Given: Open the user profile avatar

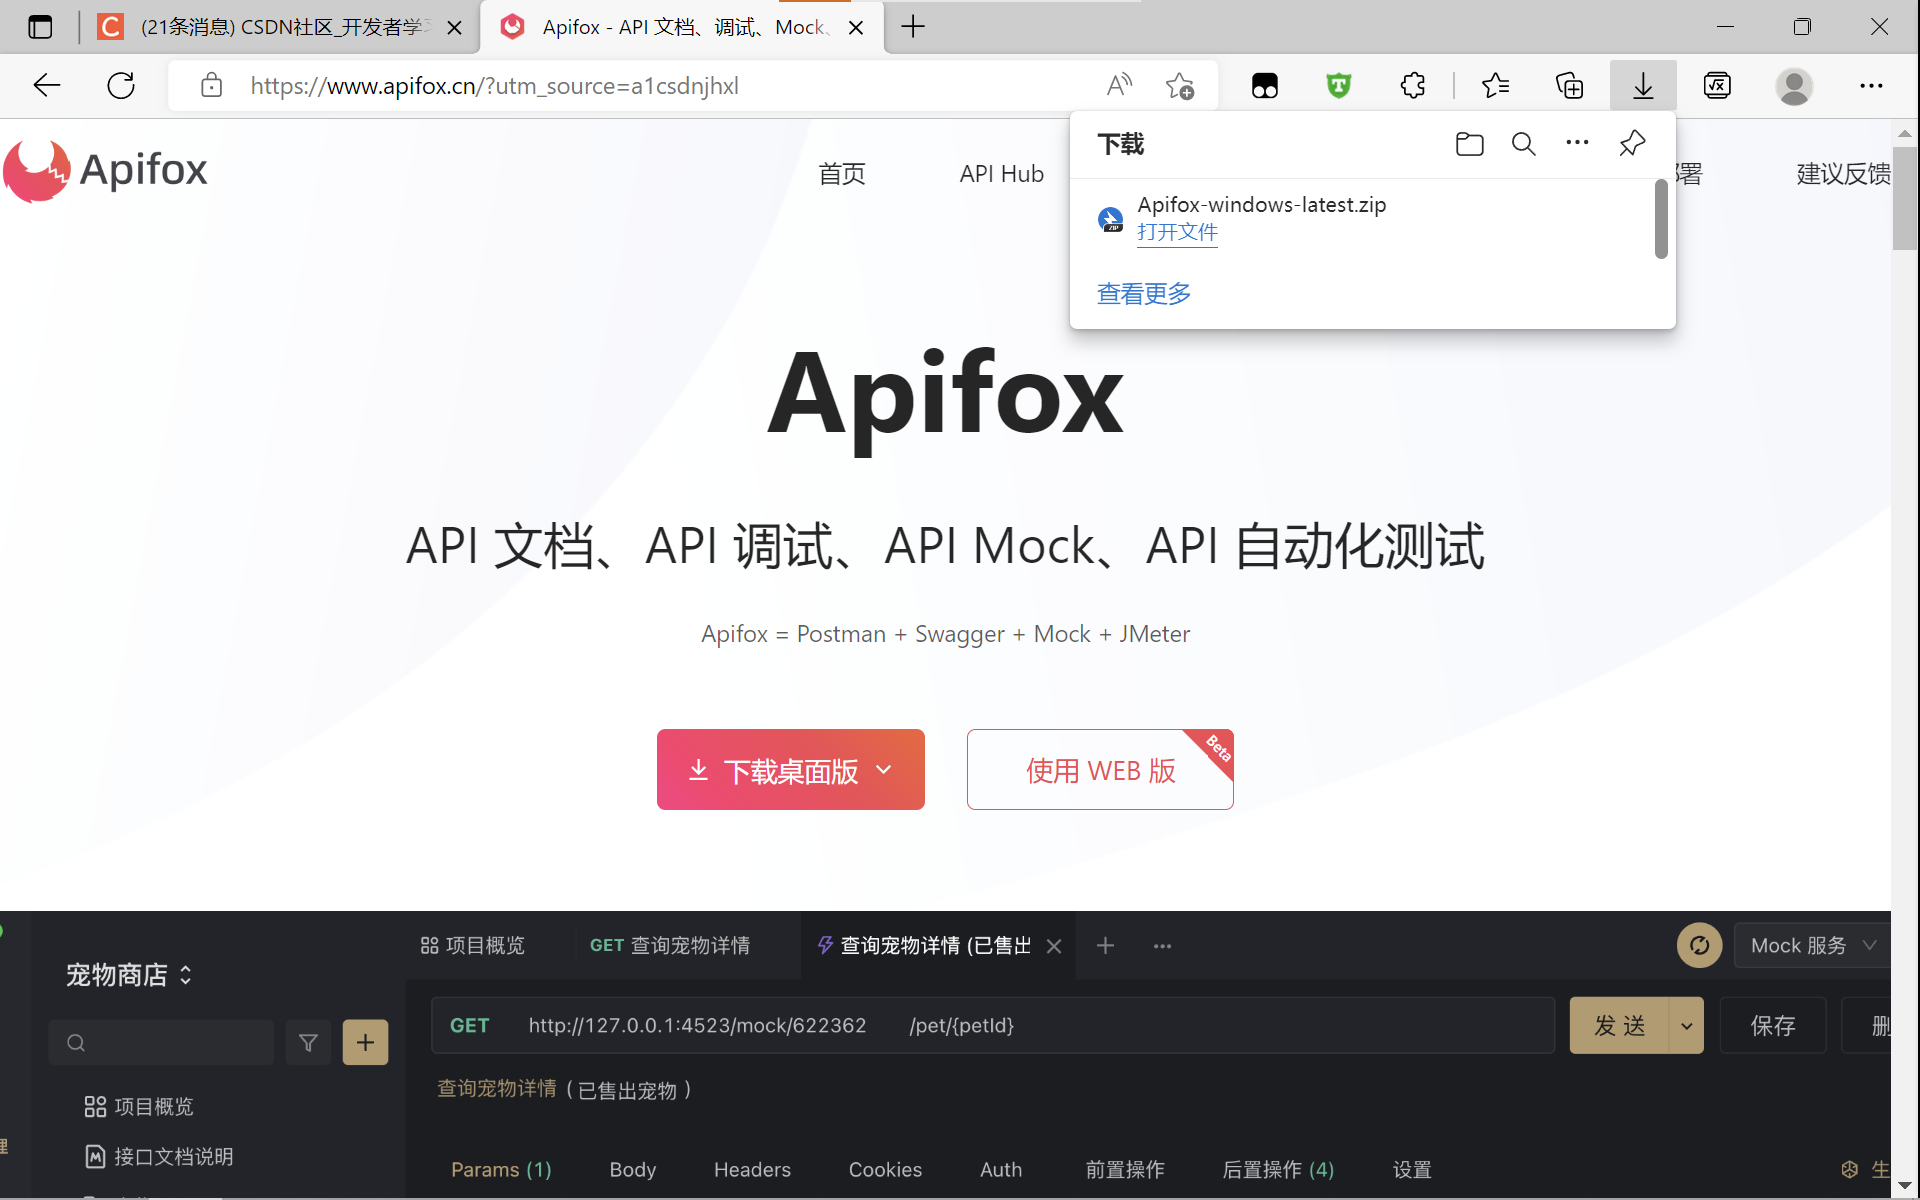Looking at the screenshot, I should 1794,86.
